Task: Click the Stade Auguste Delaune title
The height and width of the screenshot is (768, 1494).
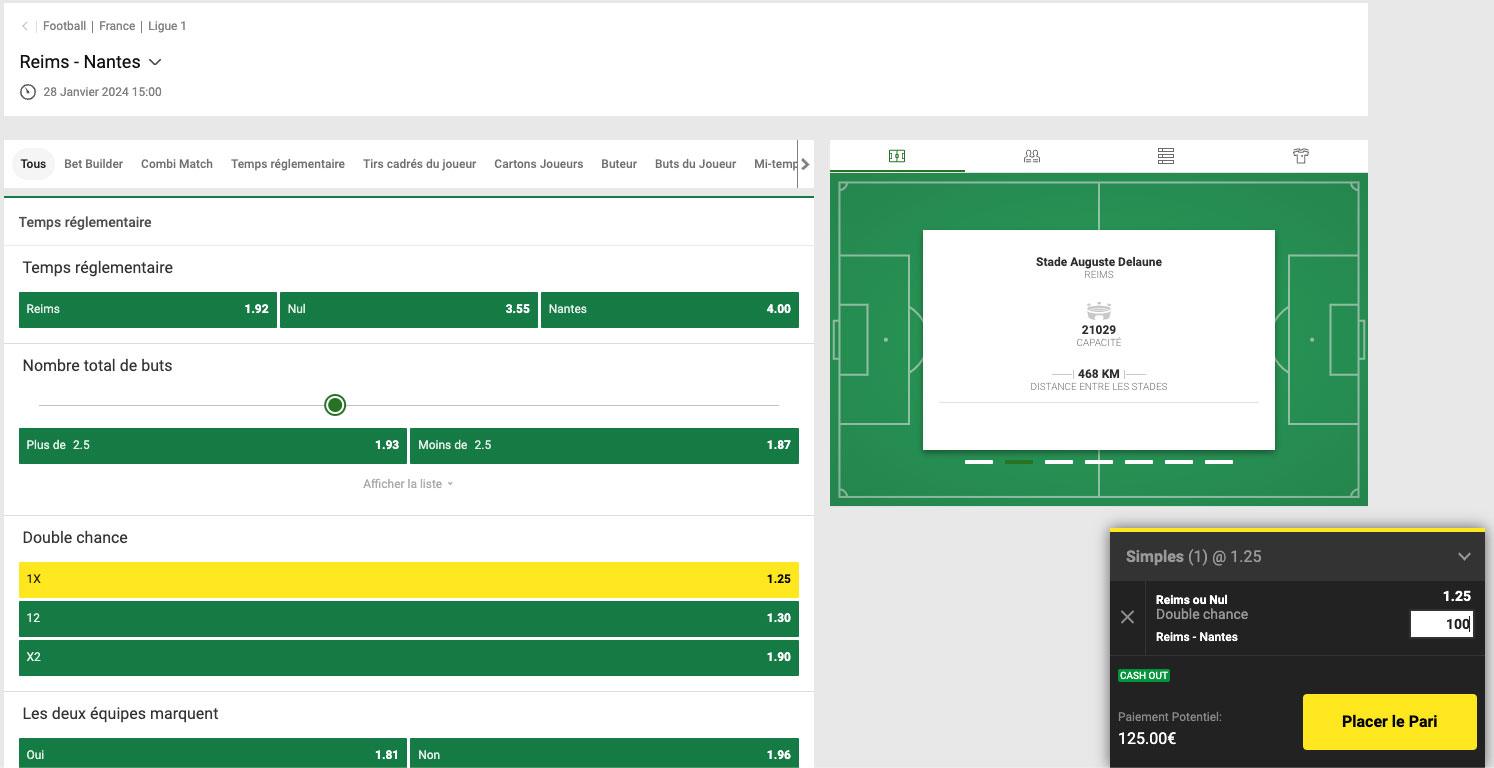Action: 1099,262
